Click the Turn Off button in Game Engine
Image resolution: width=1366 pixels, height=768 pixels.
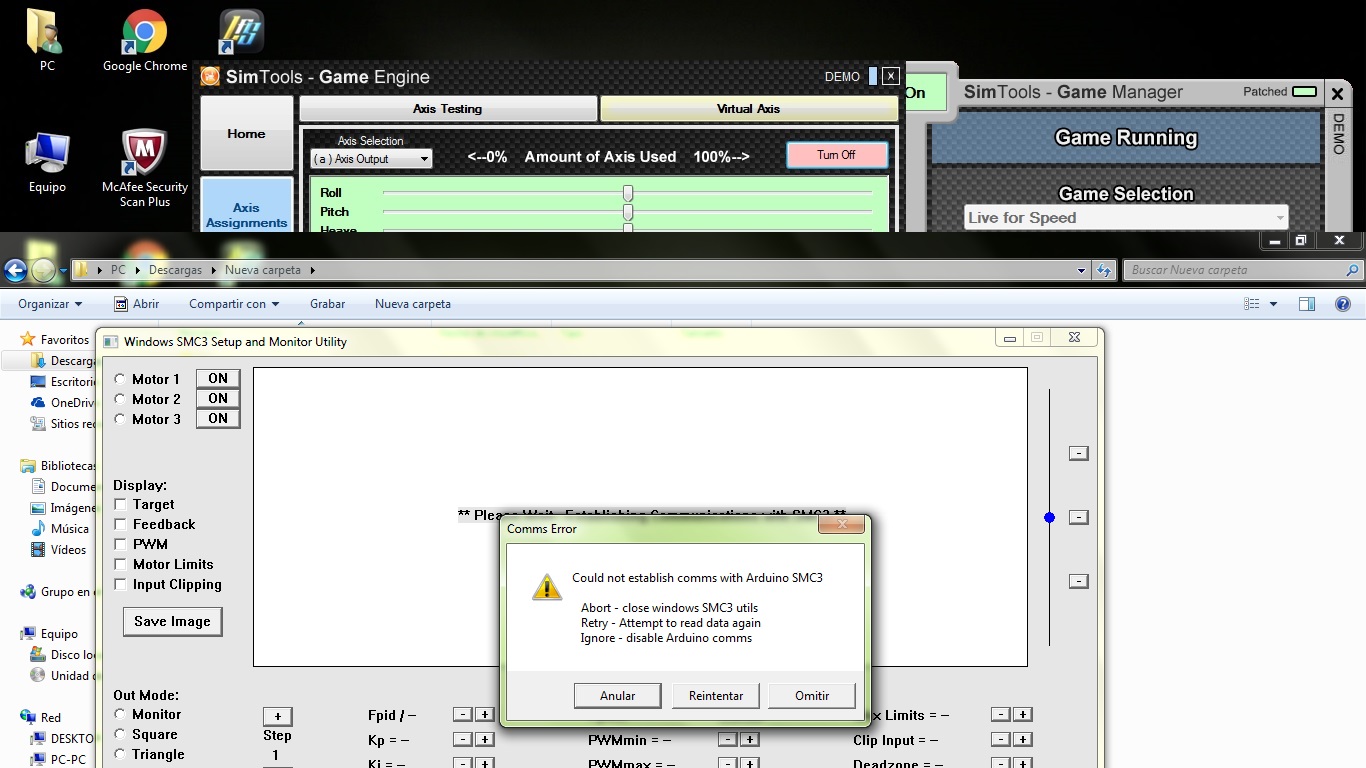pos(836,155)
